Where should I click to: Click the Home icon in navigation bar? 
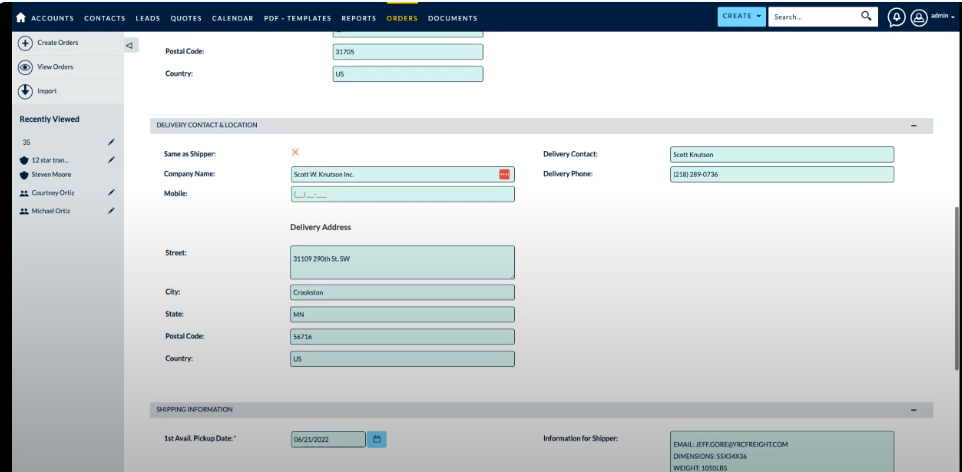click(10, 18)
